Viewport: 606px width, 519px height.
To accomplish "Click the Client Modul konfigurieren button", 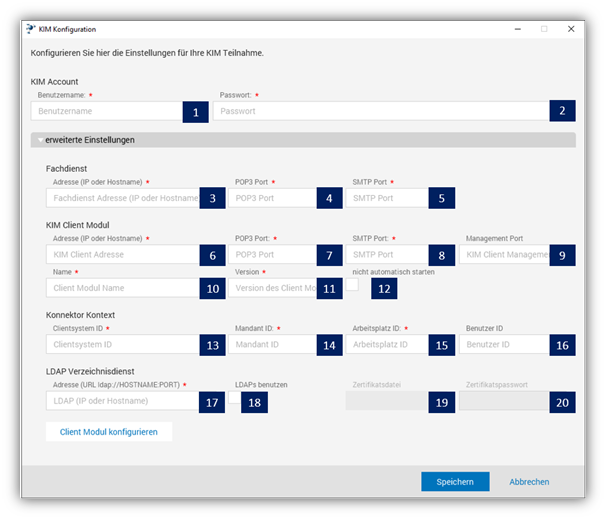I will tap(109, 432).
